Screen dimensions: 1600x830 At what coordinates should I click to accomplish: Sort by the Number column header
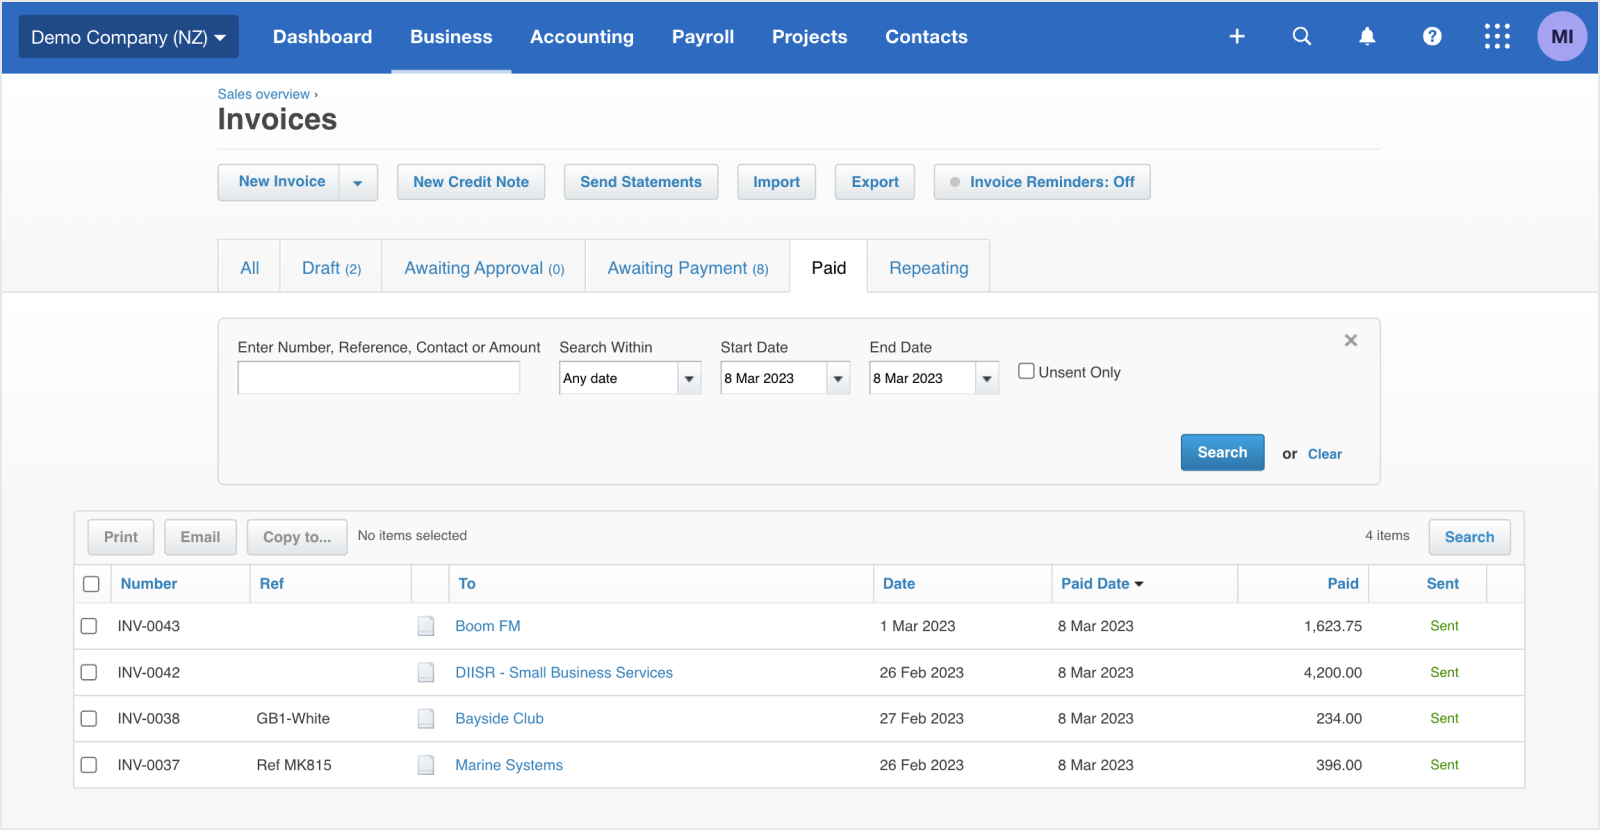[149, 584]
